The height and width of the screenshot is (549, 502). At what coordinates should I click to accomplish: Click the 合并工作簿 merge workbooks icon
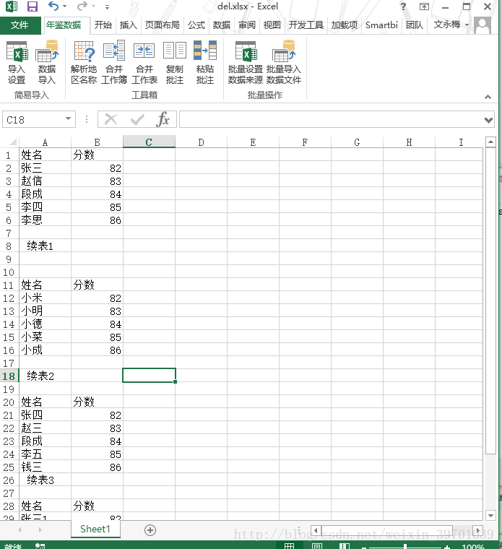[114, 62]
